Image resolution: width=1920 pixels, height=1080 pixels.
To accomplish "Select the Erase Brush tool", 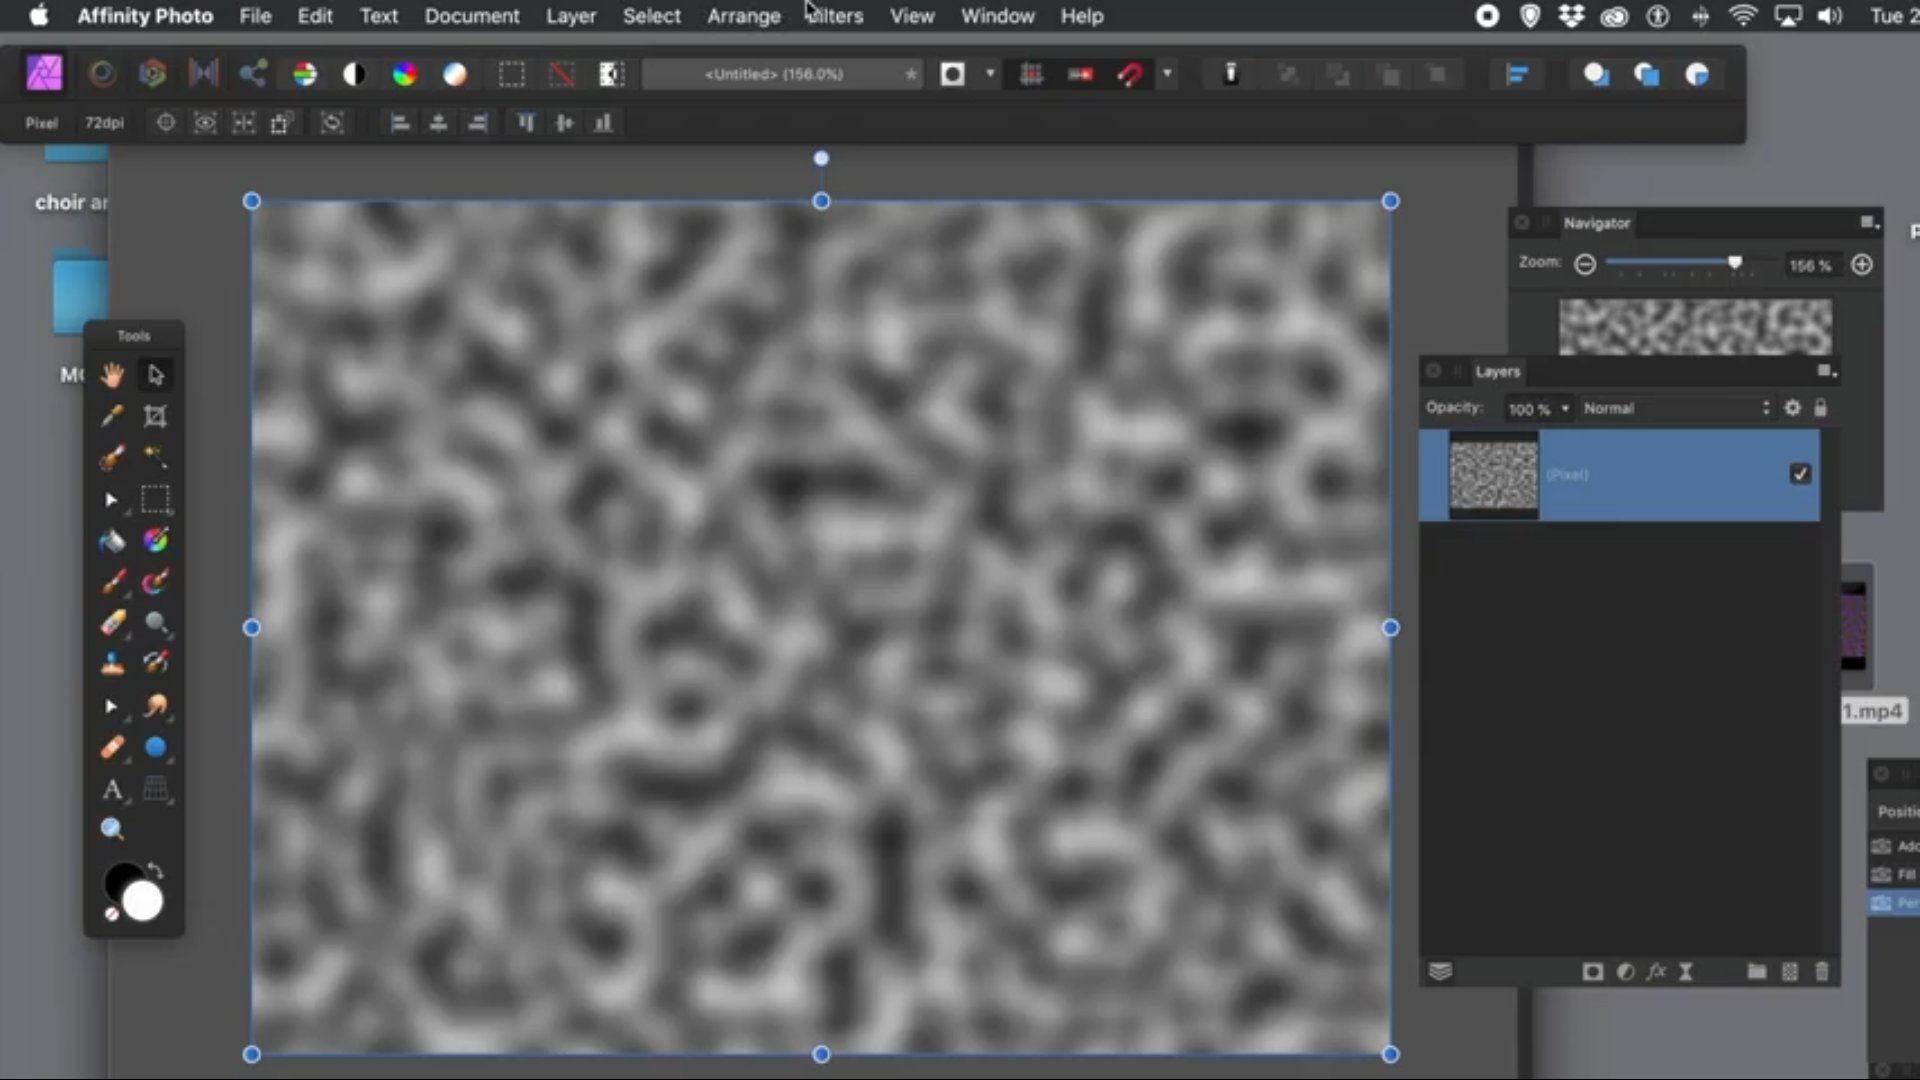I will 112,623.
